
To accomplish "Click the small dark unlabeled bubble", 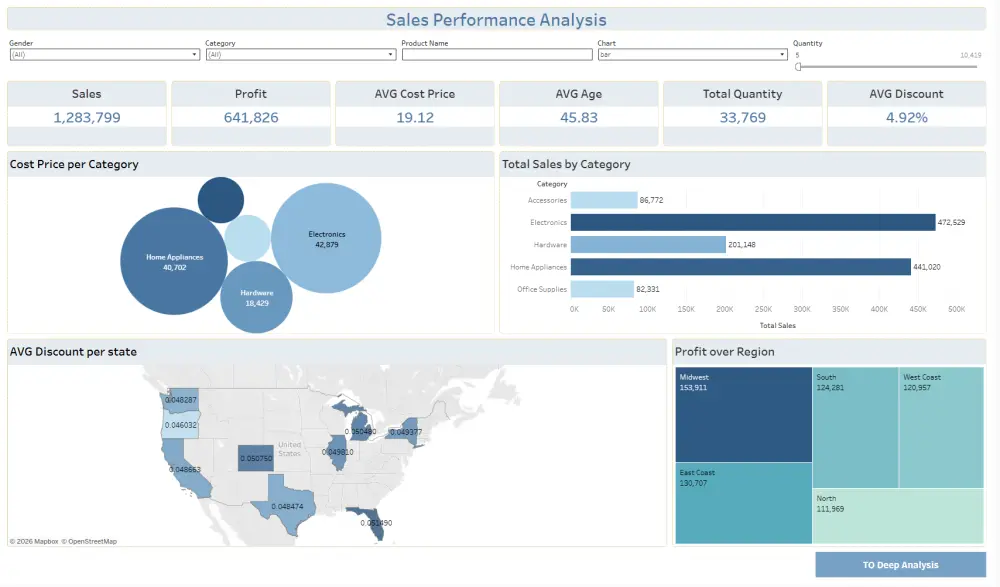I will tap(221, 200).
